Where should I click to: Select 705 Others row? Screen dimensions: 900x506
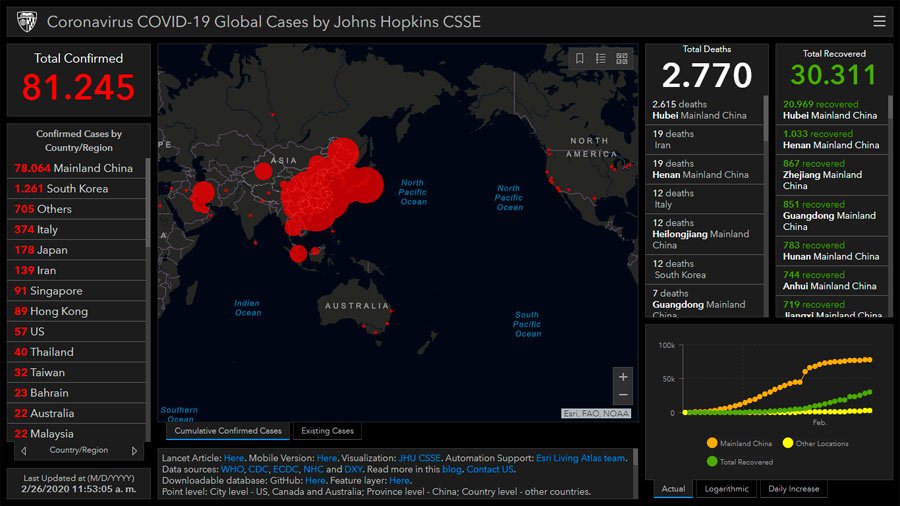tap(76, 209)
